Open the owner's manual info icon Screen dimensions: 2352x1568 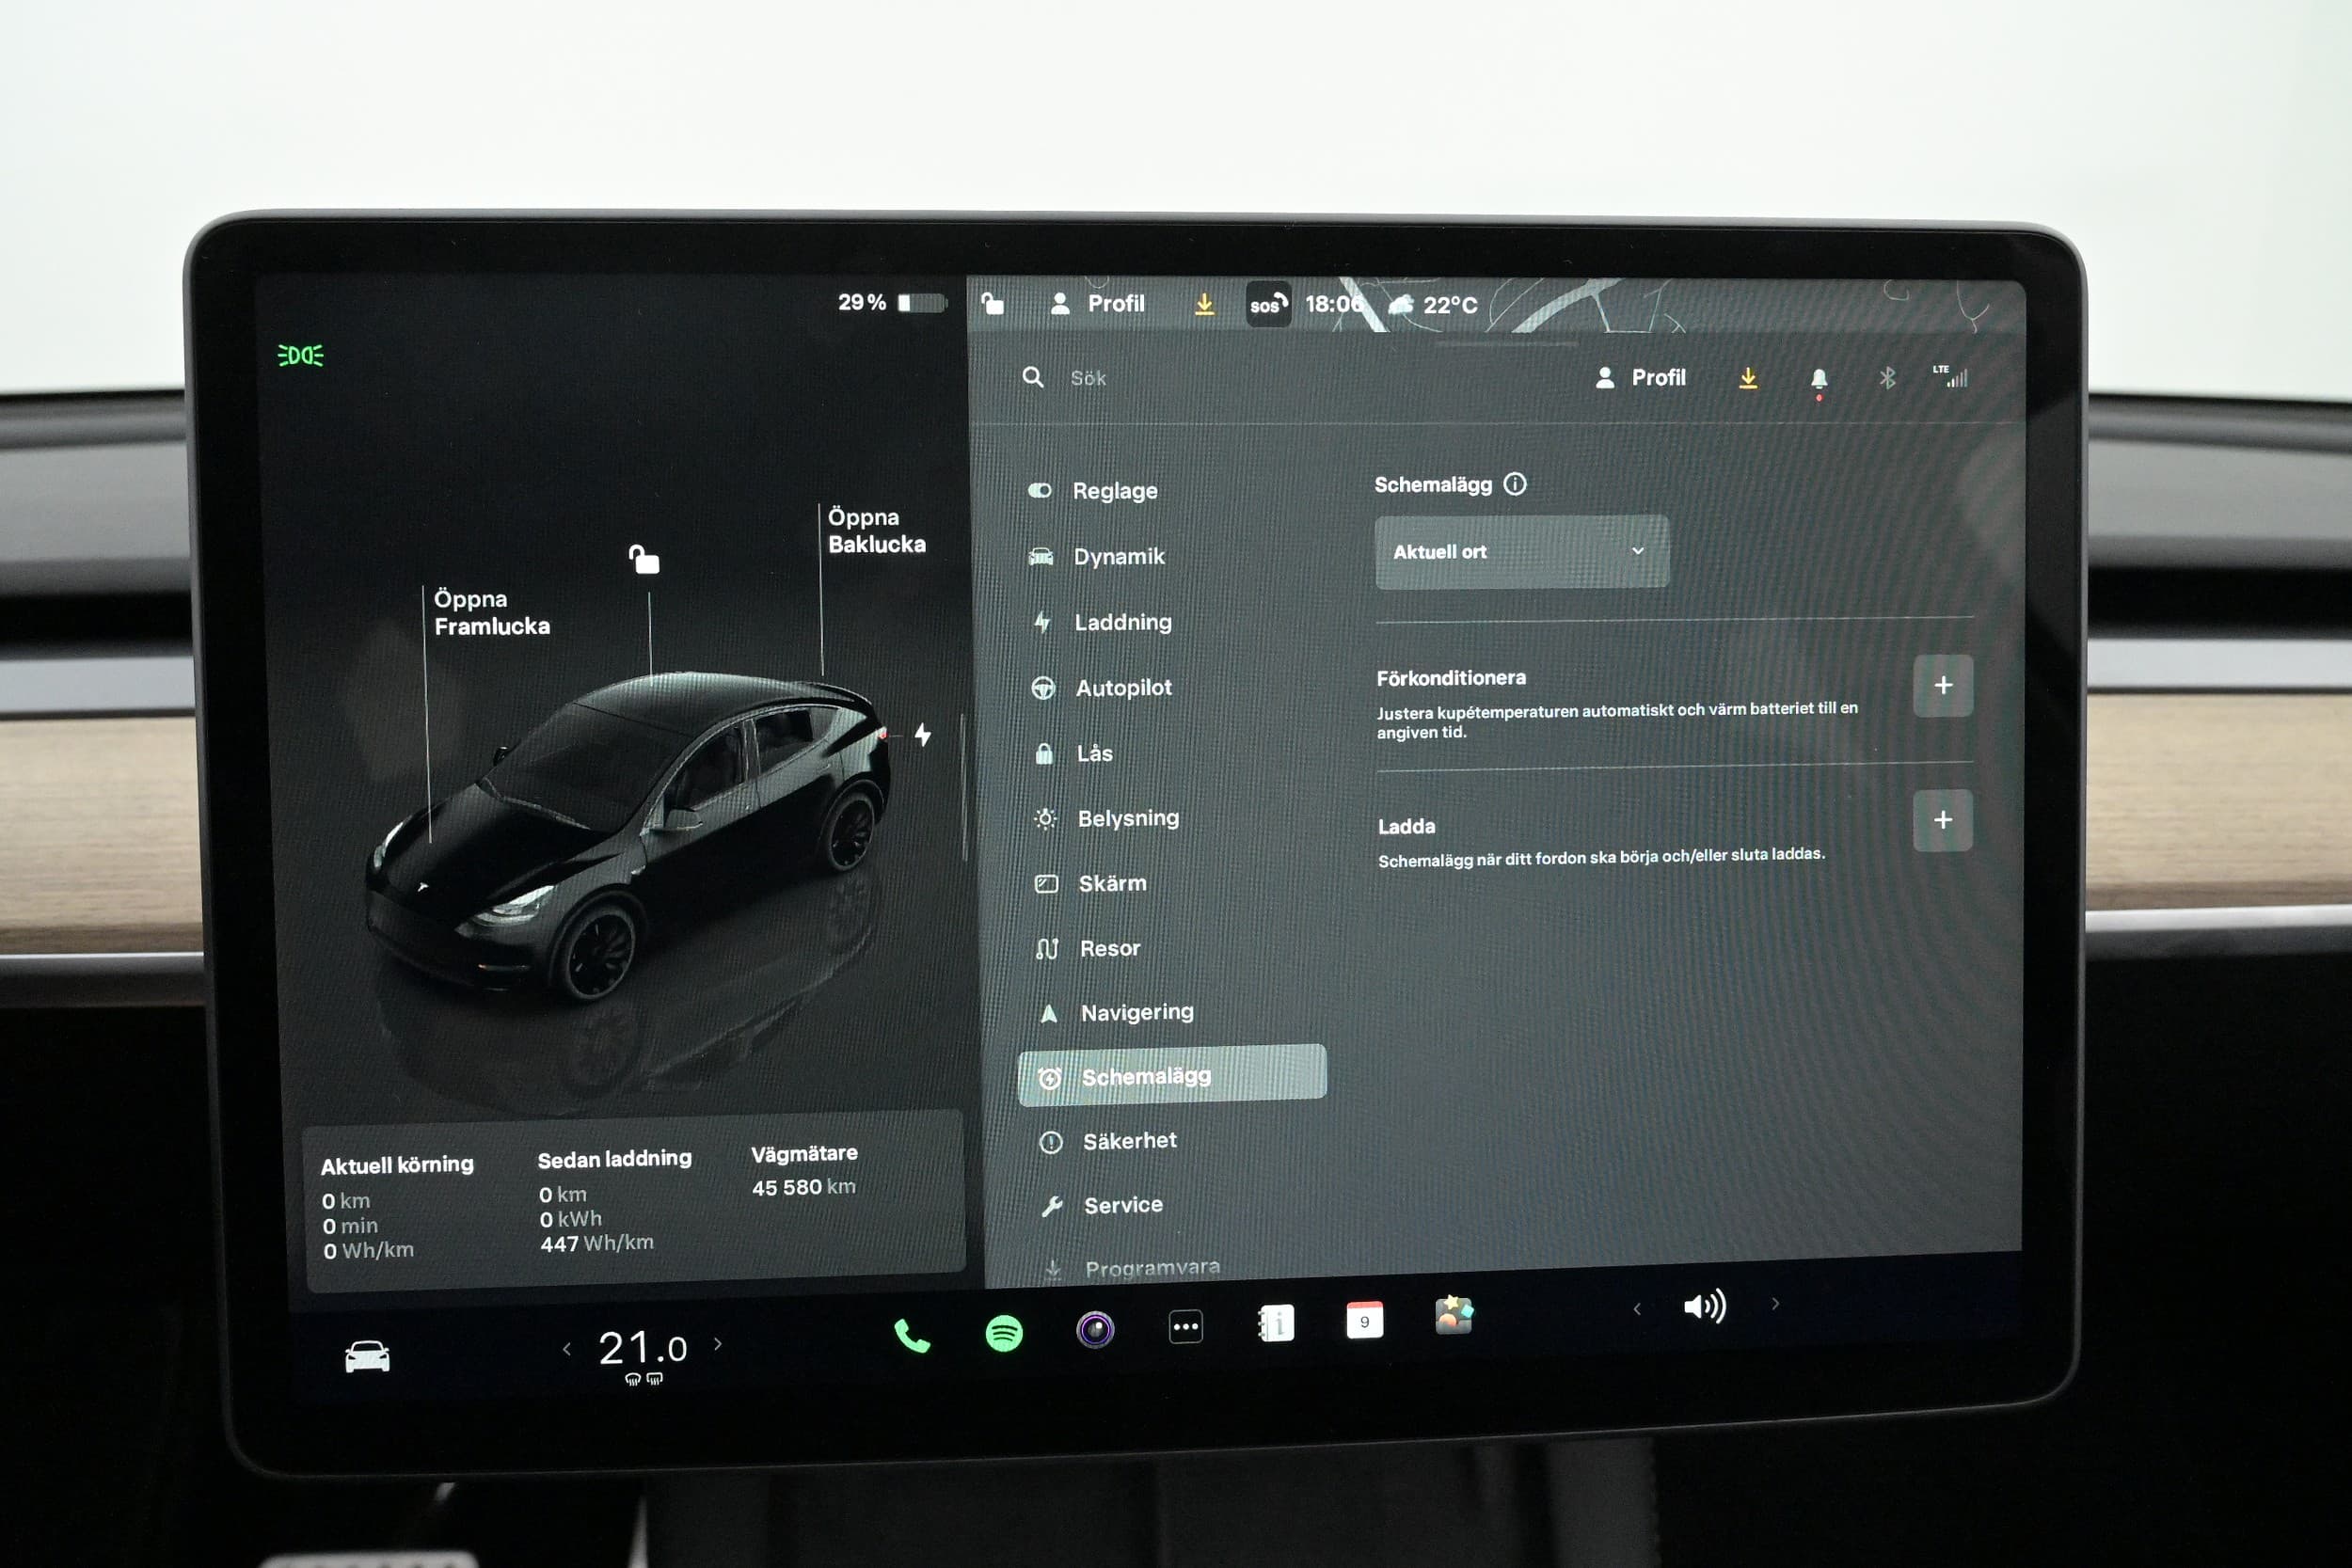tap(1276, 1324)
